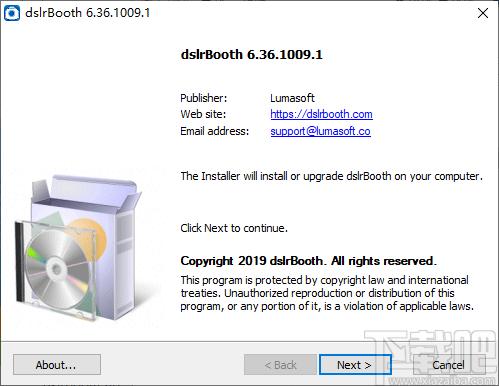499x386 pixels.
Task: Continue with the Next > button
Action: coord(355,365)
